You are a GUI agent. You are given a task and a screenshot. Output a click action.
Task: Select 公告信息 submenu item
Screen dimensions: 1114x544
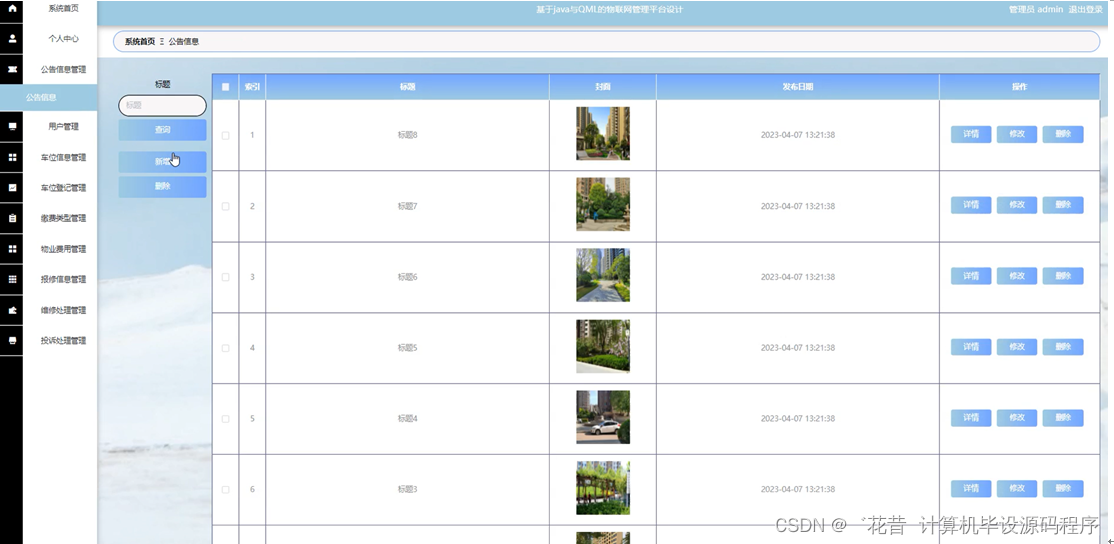[48, 97]
